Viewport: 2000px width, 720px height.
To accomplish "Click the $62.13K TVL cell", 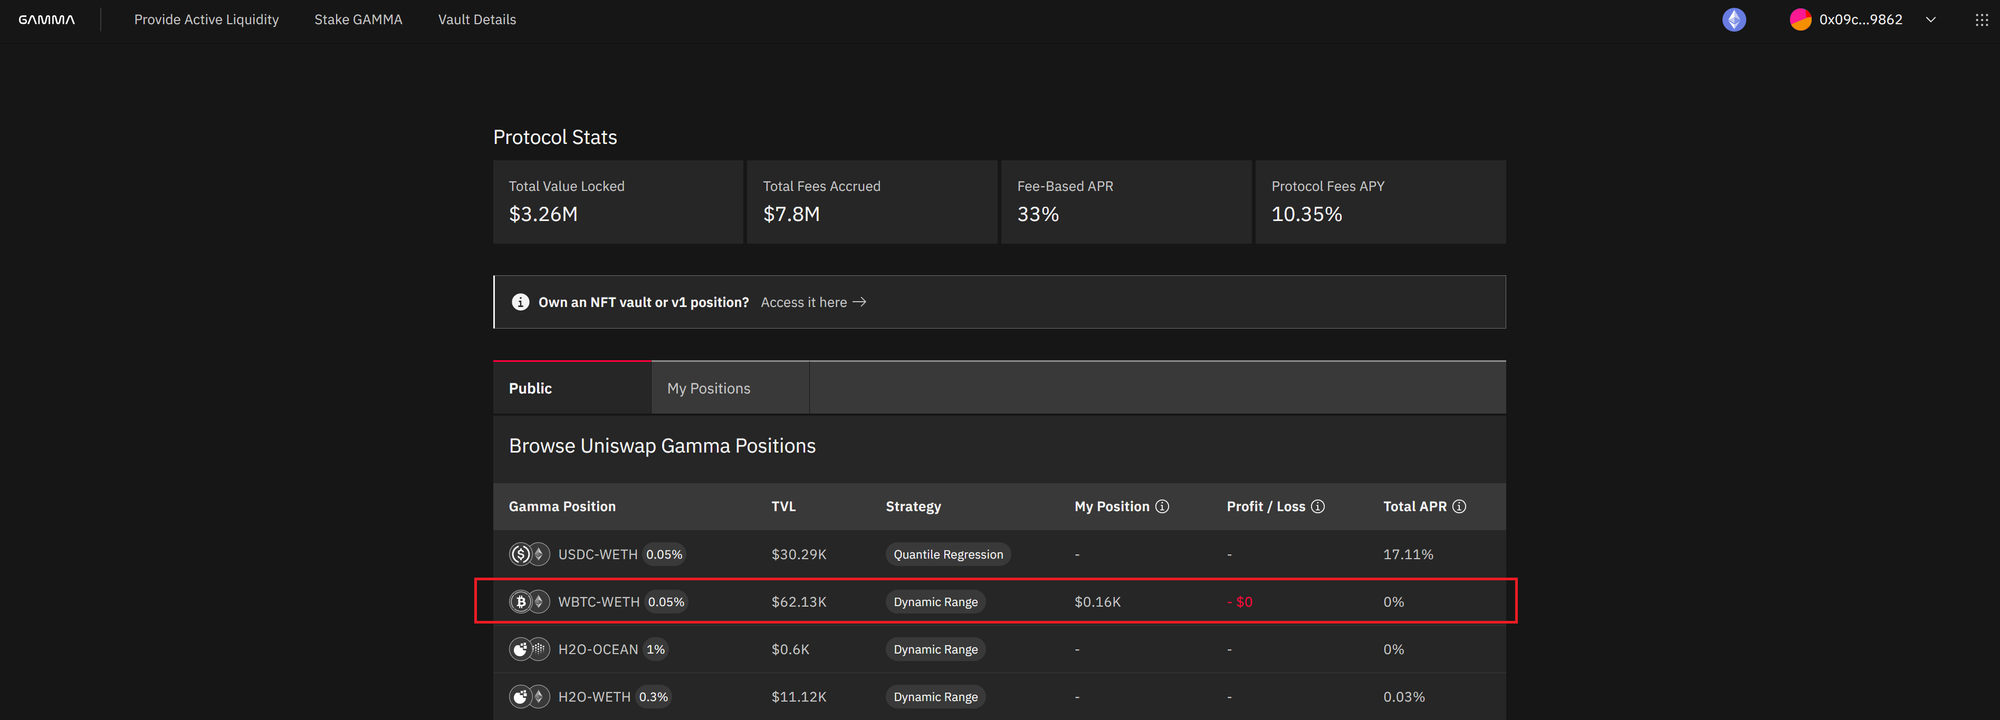I will [x=799, y=602].
